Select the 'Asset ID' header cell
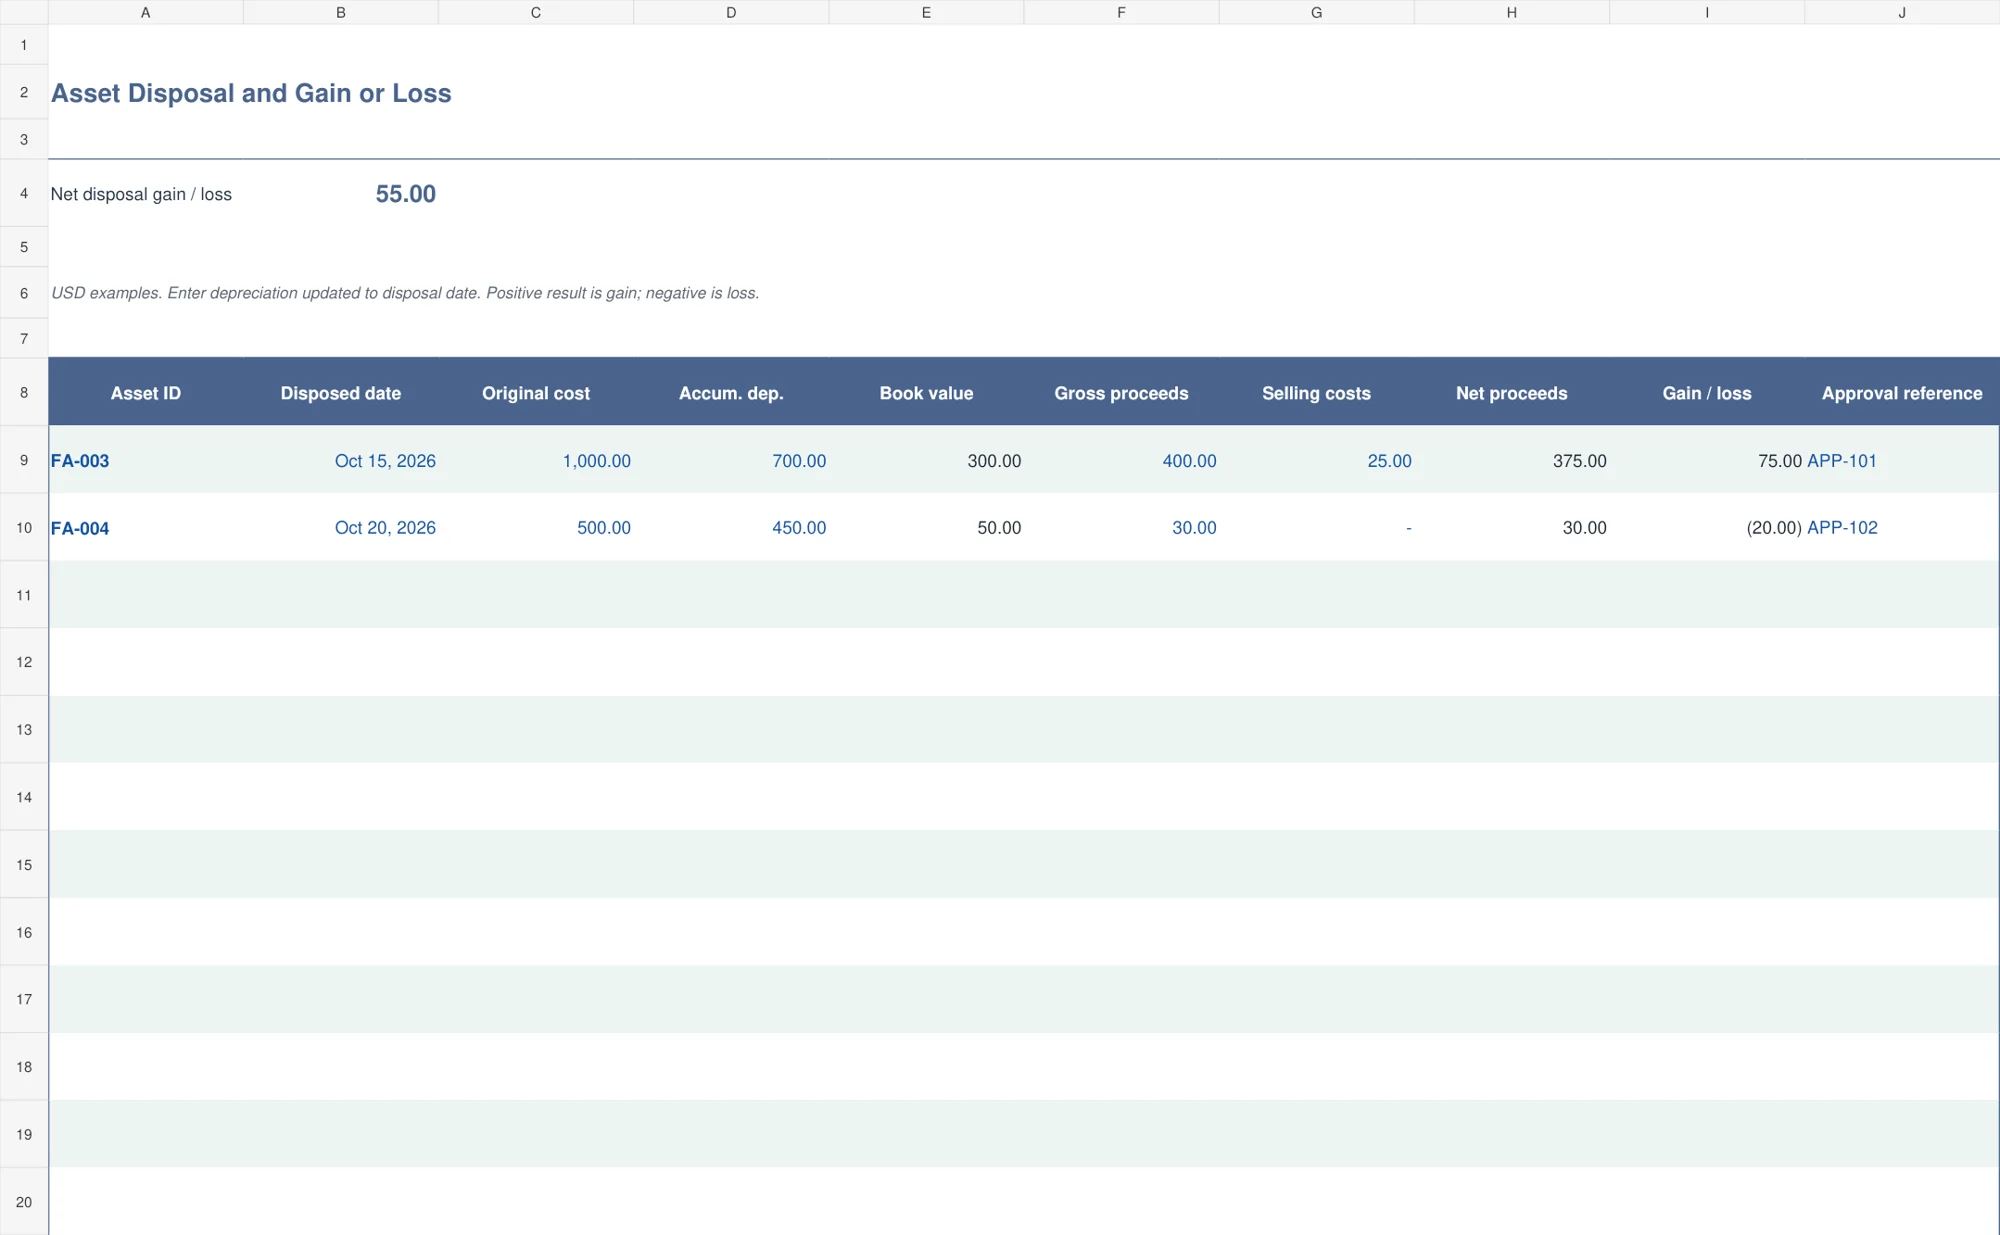The width and height of the screenshot is (2000, 1235). (x=146, y=393)
